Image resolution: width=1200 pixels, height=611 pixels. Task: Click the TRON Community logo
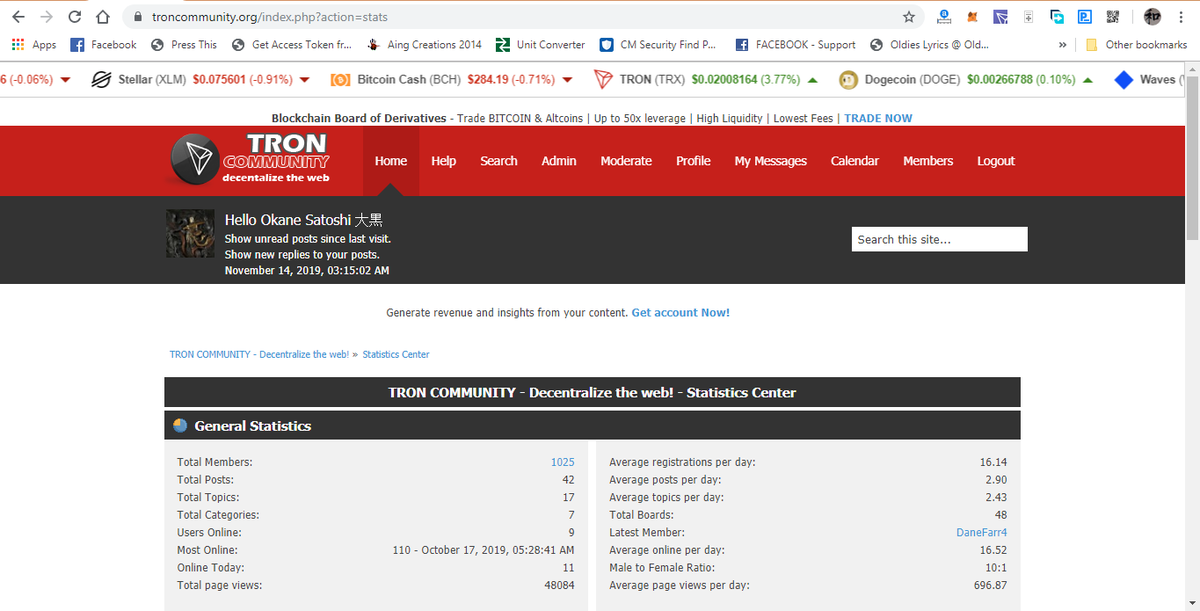[250, 160]
